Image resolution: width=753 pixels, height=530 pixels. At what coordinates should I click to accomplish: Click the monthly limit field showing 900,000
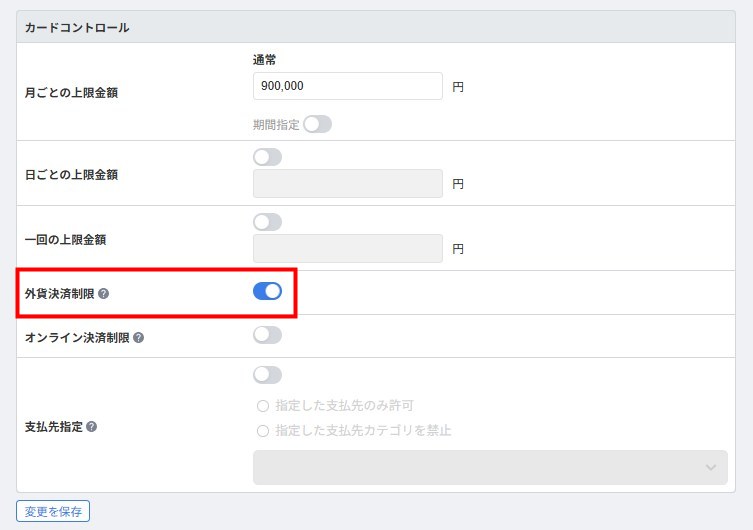[348, 86]
